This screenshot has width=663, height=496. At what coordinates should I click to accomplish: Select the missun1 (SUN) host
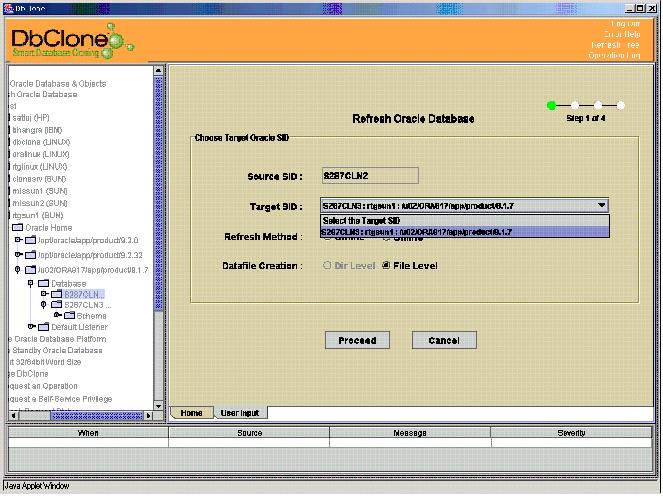coord(40,191)
